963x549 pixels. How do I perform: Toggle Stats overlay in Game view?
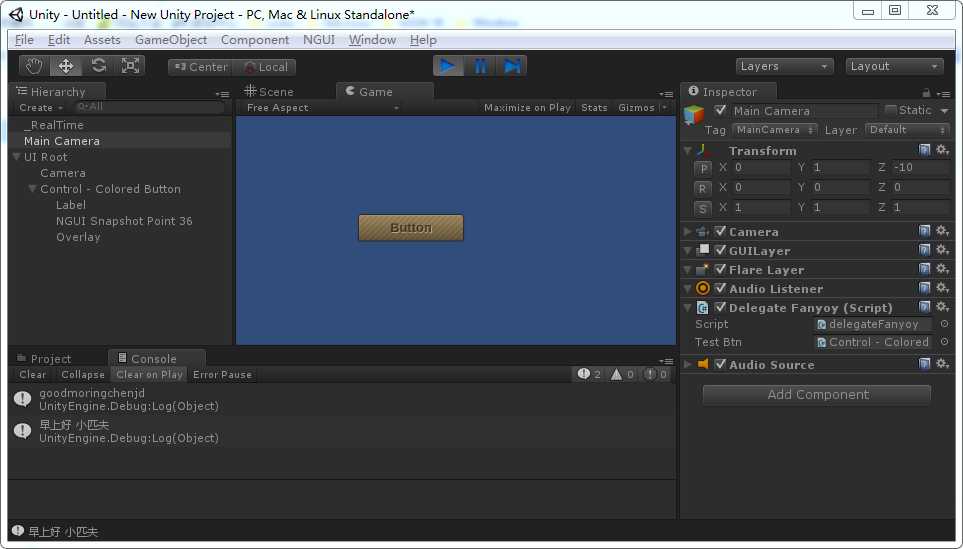click(594, 107)
